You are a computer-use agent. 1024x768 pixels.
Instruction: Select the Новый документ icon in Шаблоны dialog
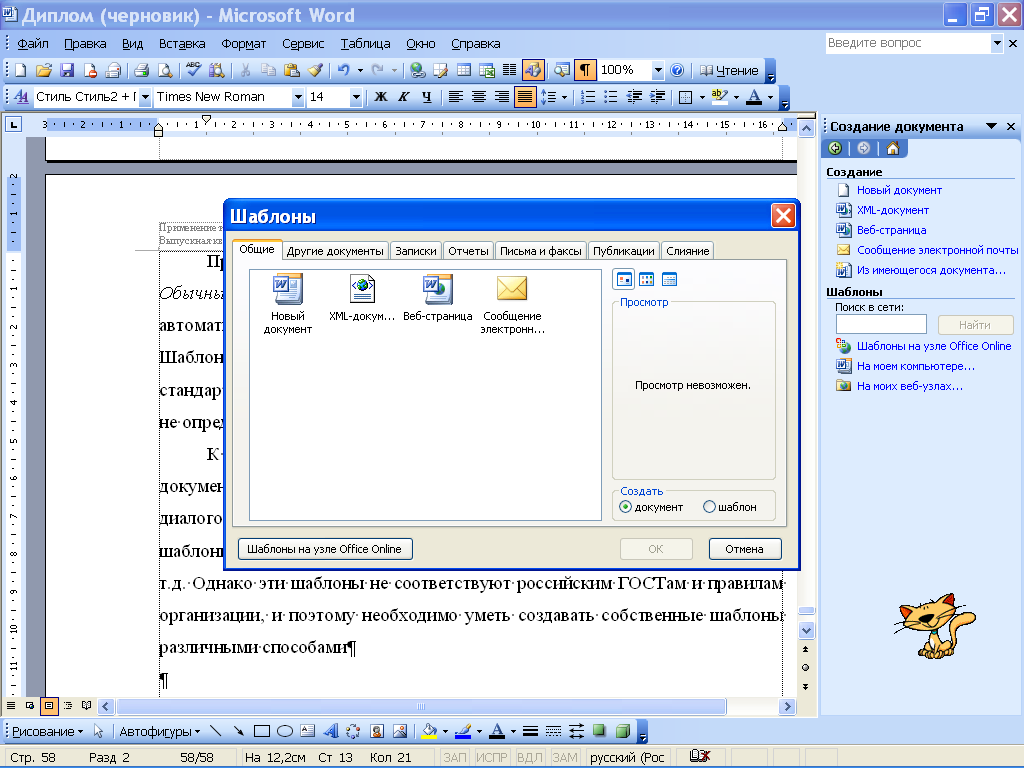[287, 304]
